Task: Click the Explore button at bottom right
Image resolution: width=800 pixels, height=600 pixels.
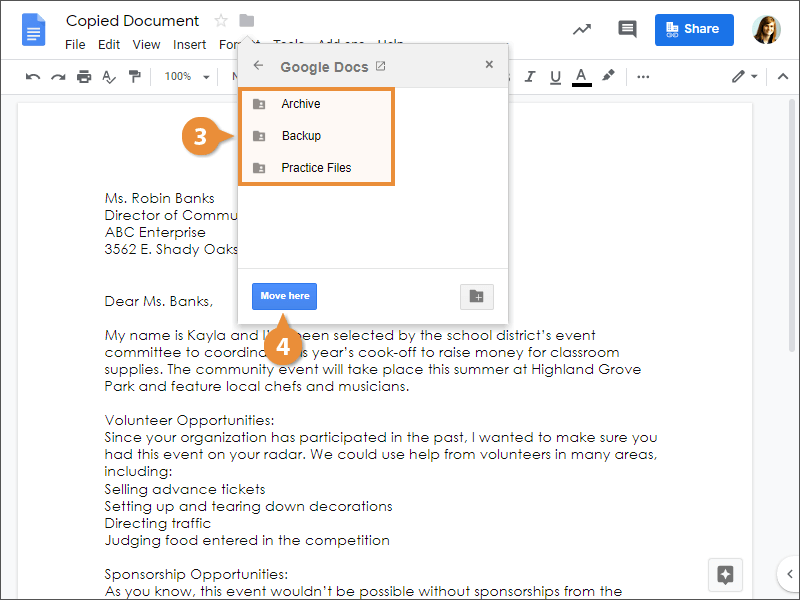Action: (x=725, y=575)
